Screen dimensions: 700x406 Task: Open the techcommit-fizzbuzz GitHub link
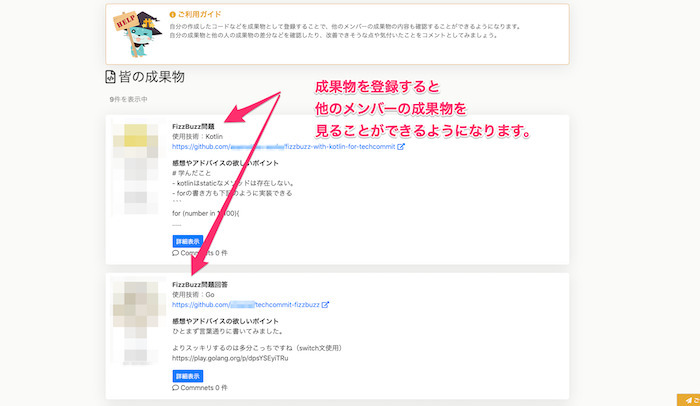(x=246, y=305)
